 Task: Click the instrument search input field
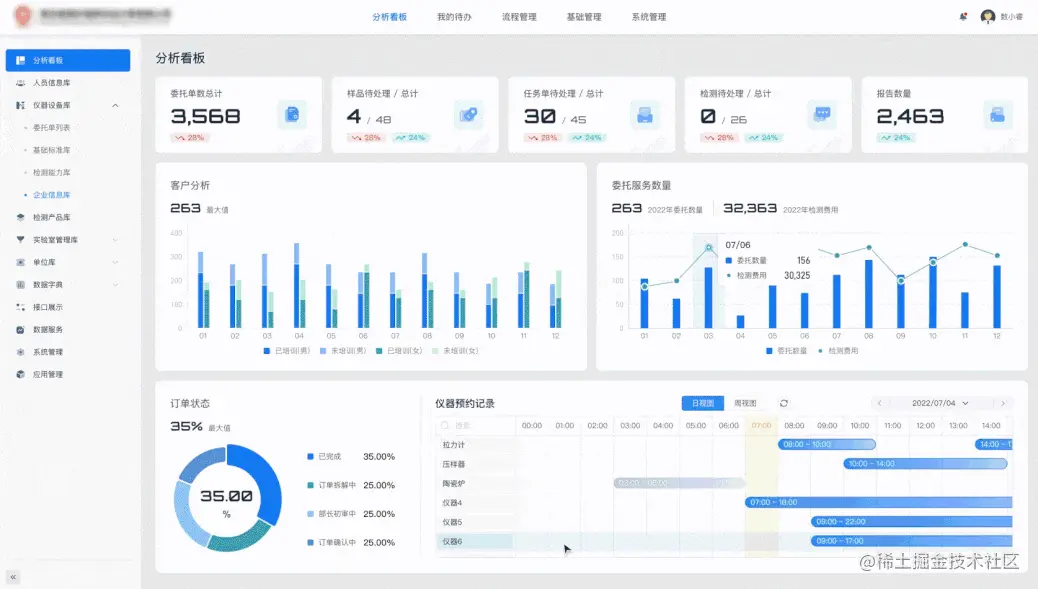[x=475, y=424]
